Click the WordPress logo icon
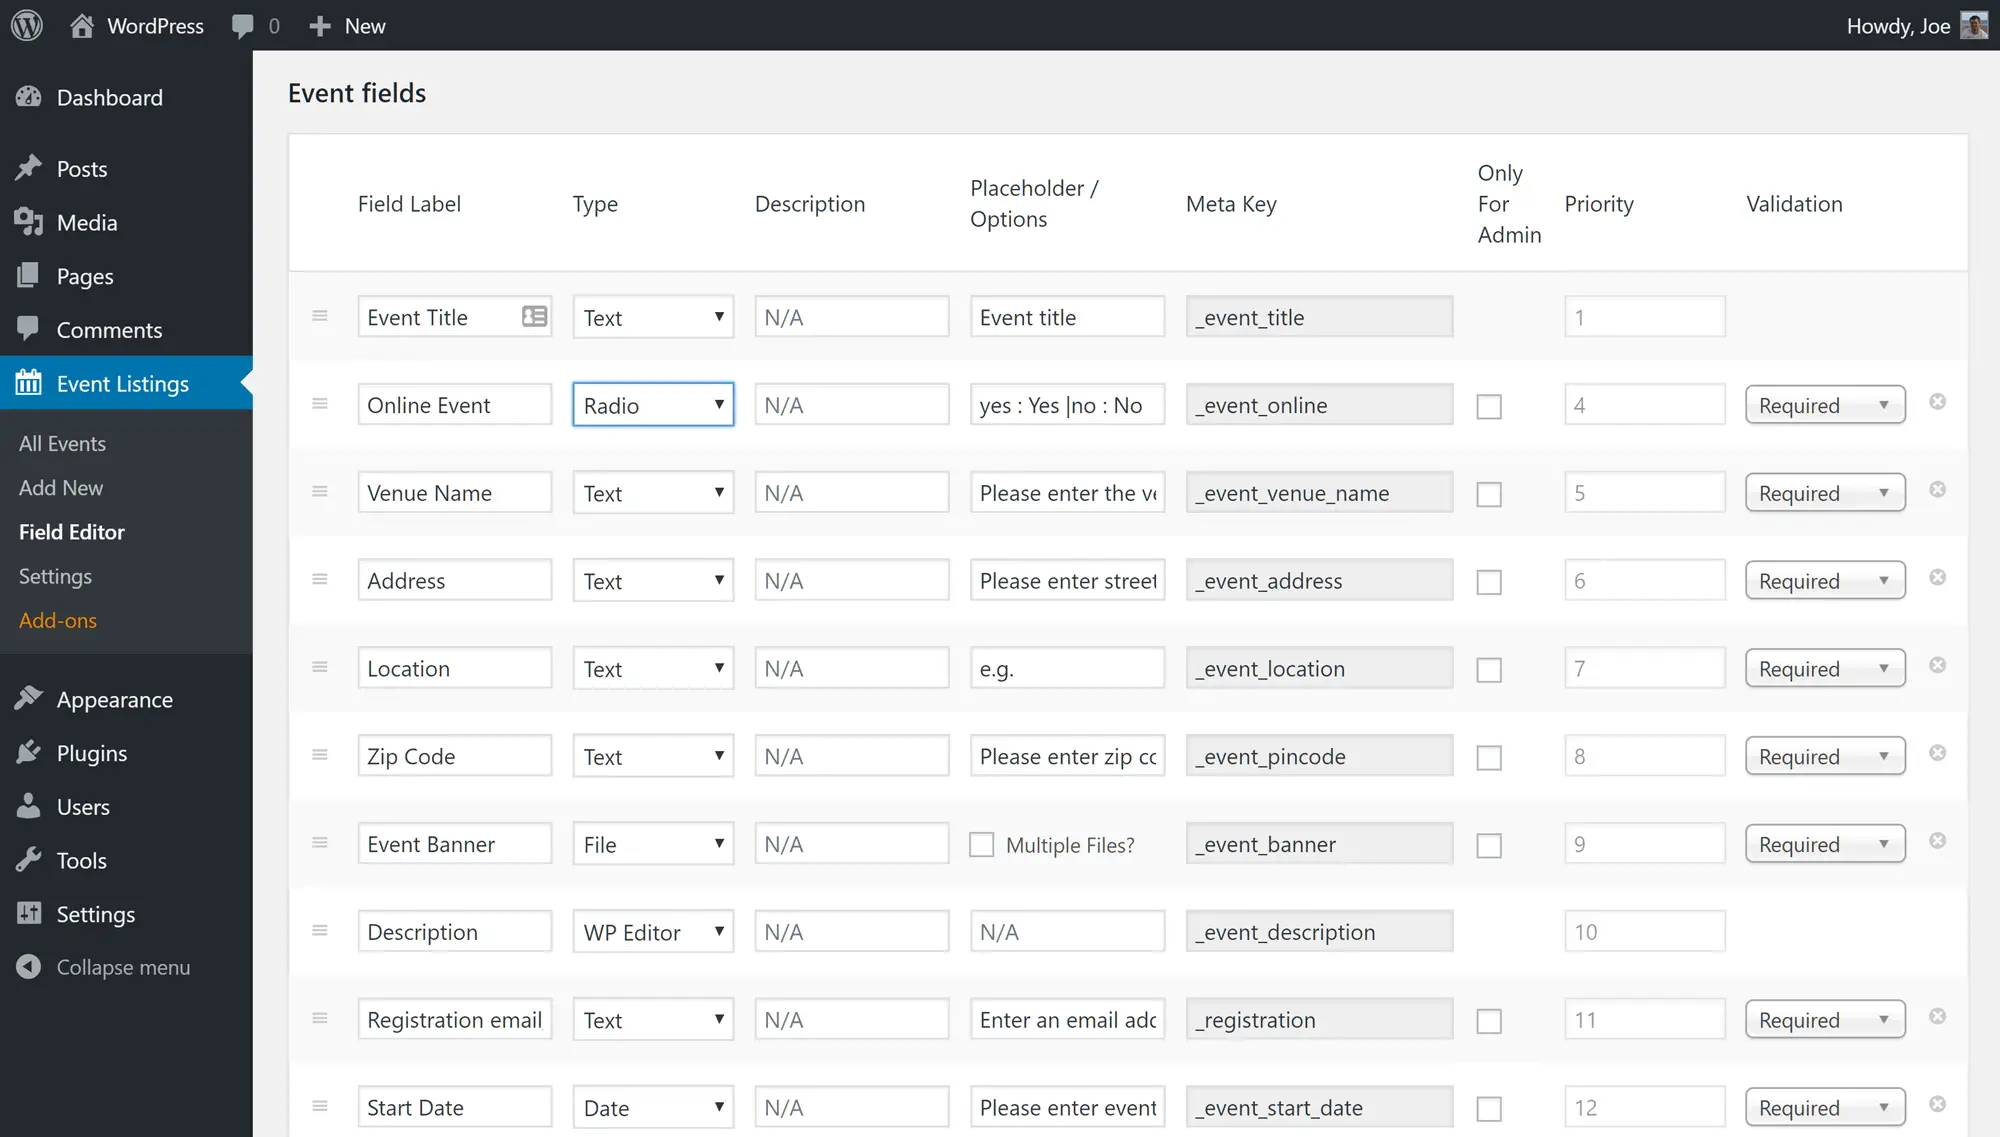 tap(26, 25)
